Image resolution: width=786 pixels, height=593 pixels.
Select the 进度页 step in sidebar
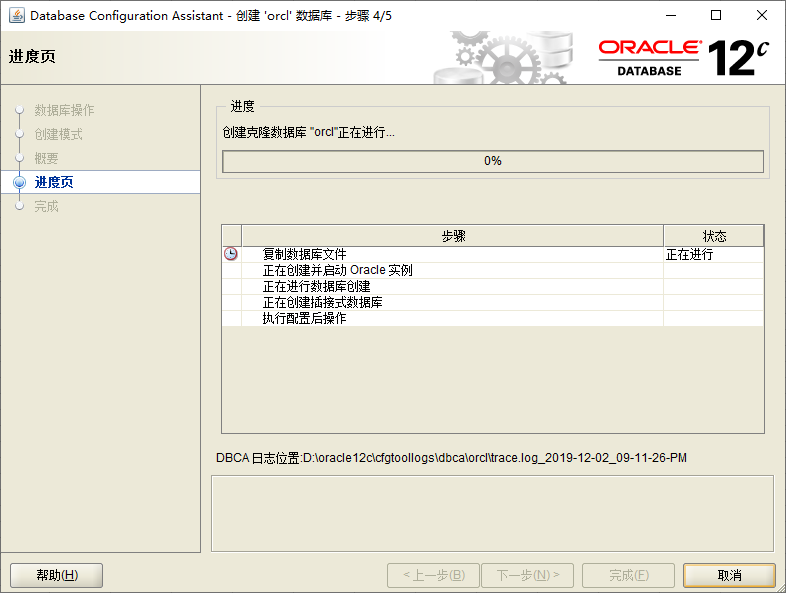[x=54, y=182]
